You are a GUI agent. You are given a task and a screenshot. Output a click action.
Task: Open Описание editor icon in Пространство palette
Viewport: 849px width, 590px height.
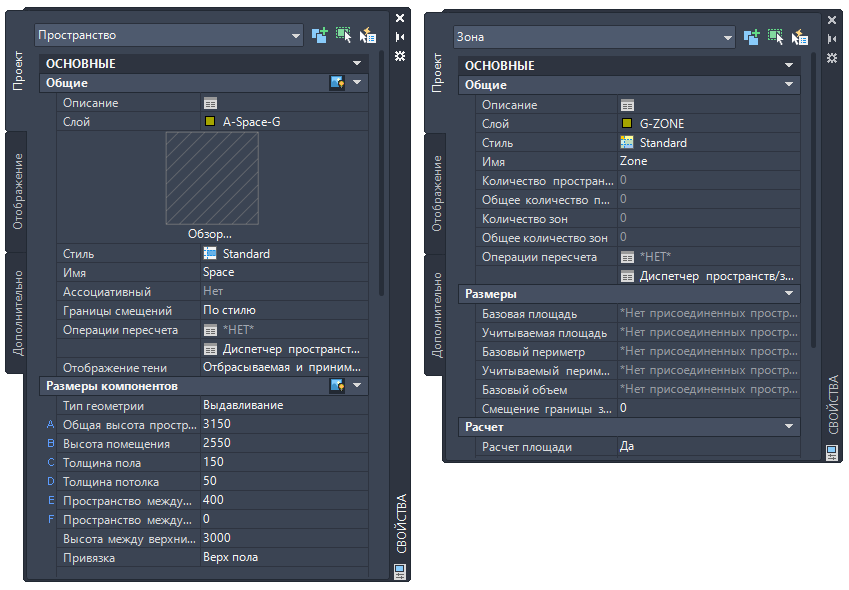click(x=210, y=103)
